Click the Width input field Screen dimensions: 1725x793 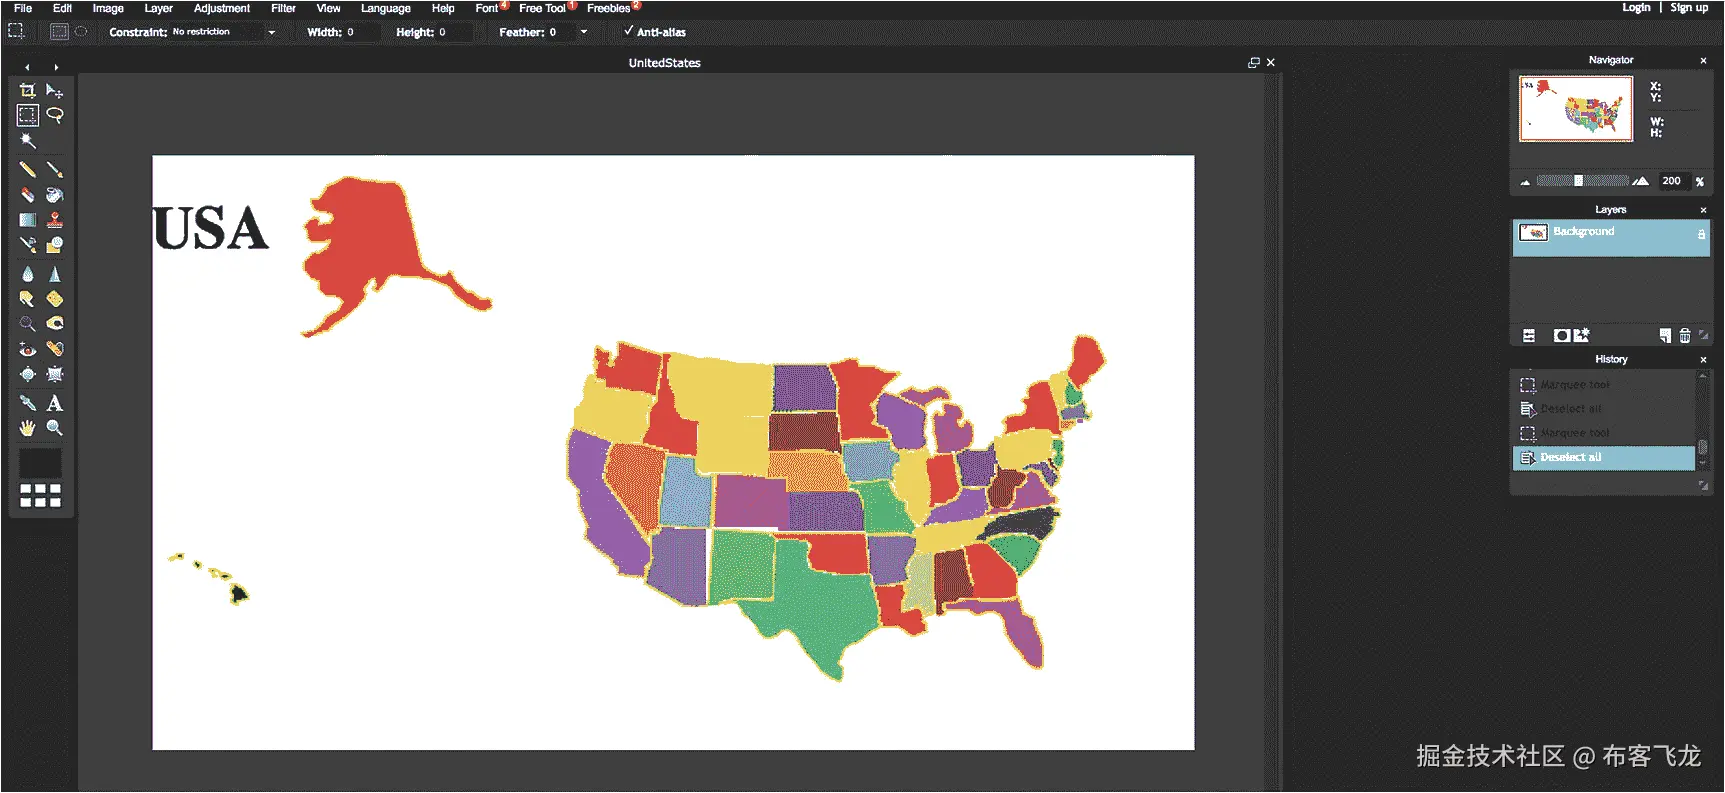[x=363, y=32]
